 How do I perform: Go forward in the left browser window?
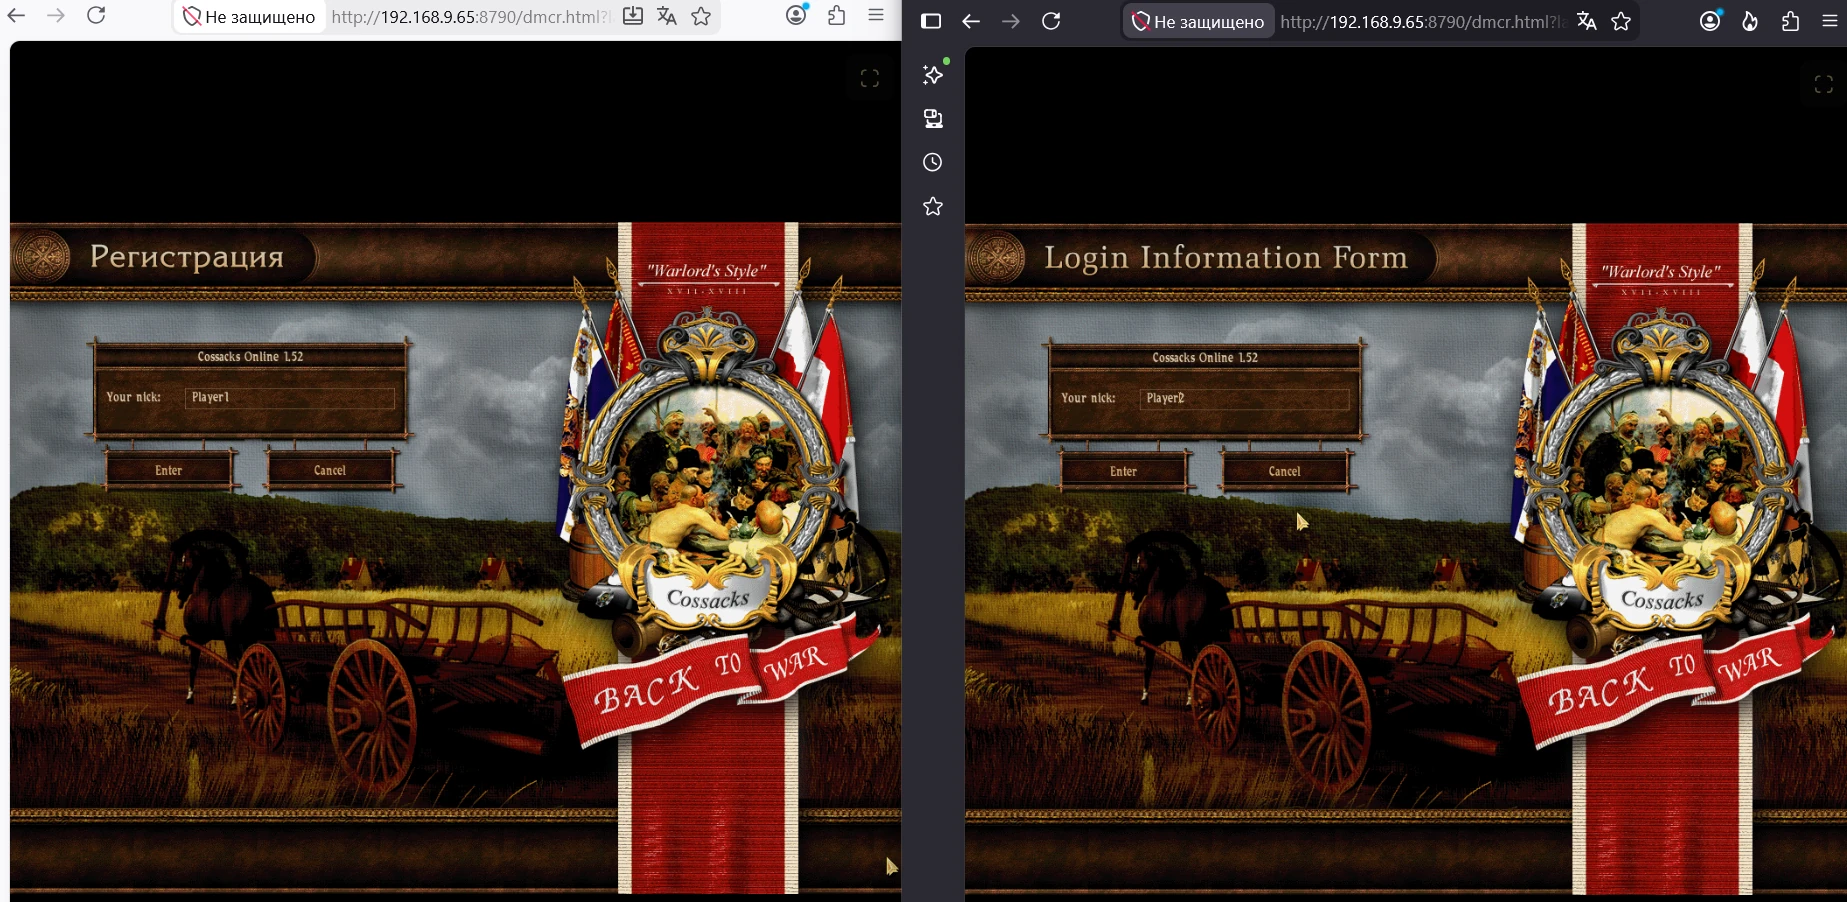pyautogui.click(x=56, y=15)
